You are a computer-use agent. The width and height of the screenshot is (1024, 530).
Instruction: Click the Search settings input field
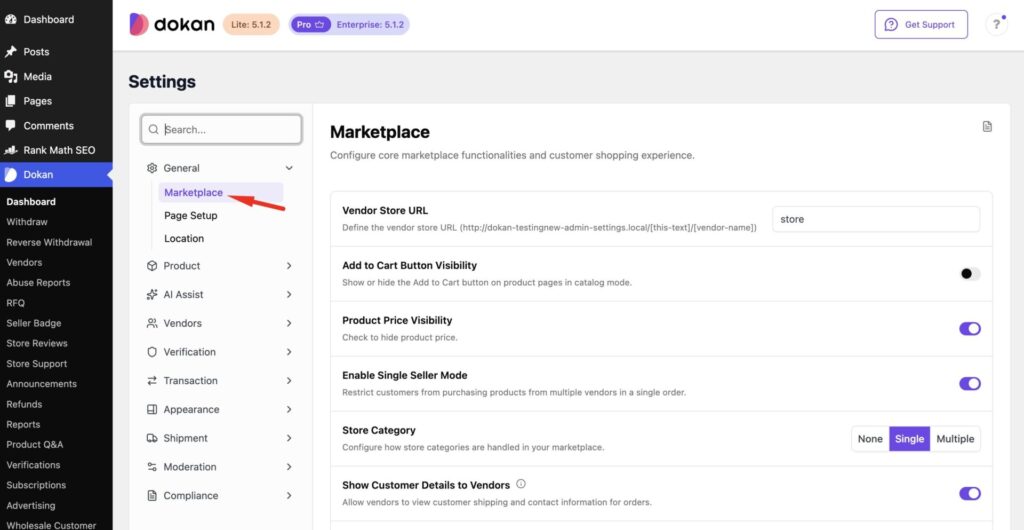pos(221,129)
